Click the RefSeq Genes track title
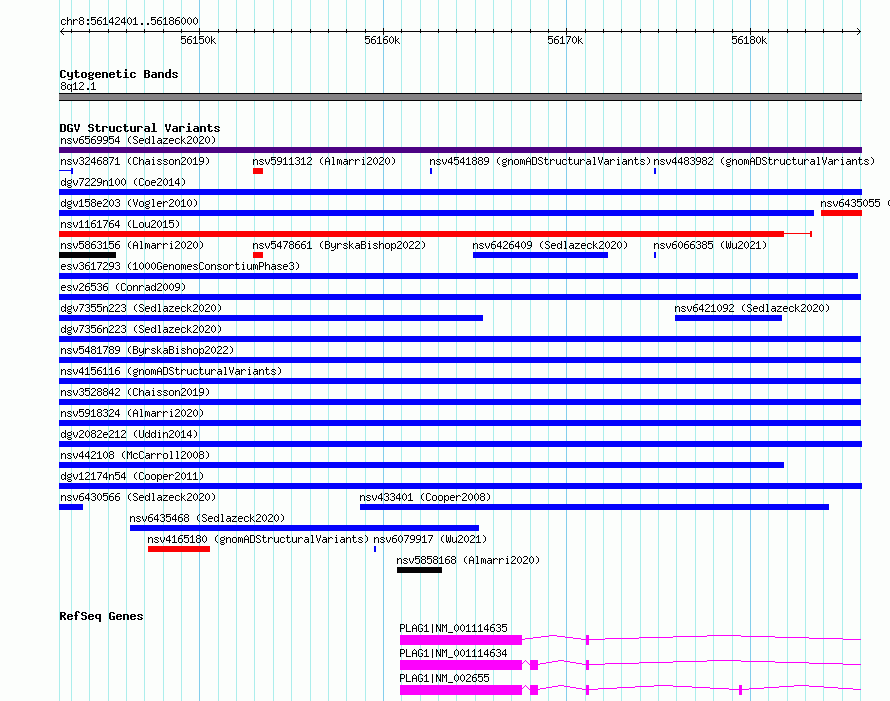 point(101,616)
